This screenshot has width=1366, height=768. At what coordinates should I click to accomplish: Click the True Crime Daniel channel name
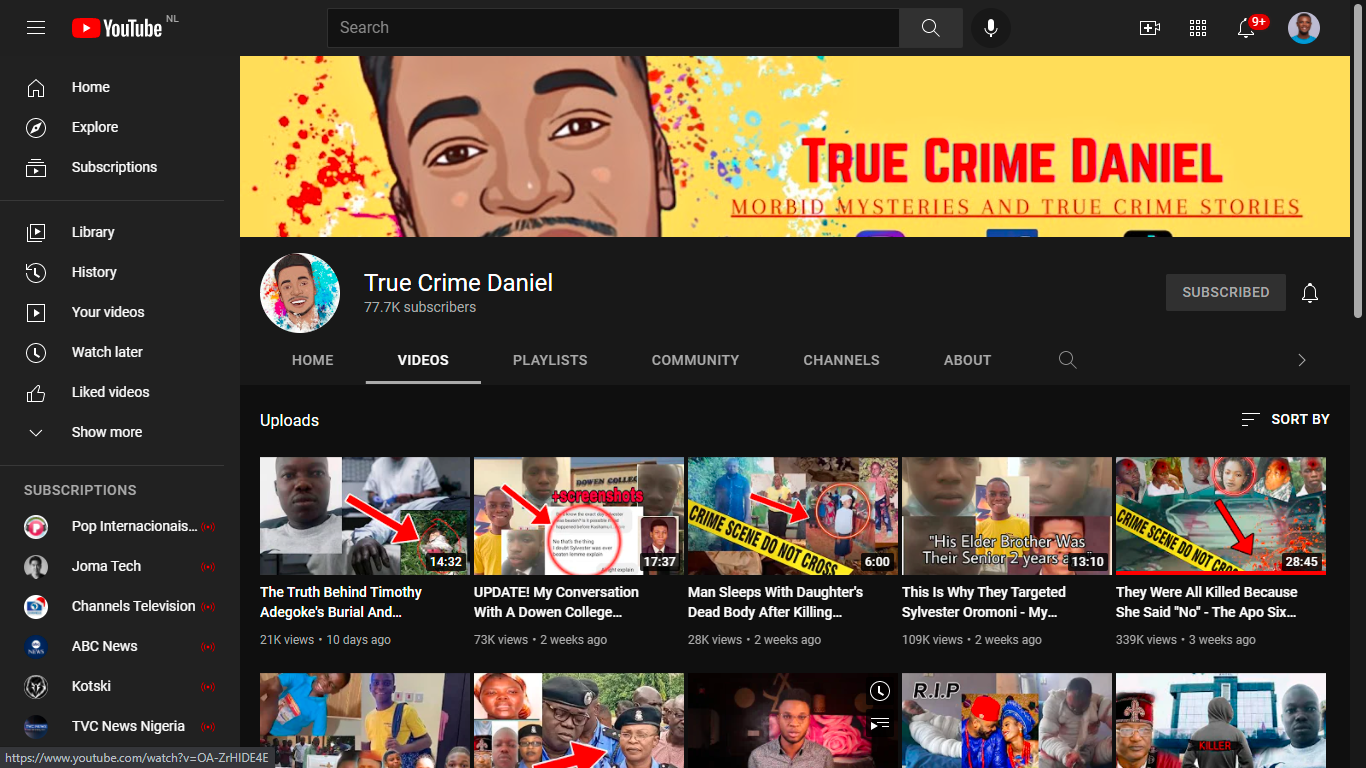458,283
